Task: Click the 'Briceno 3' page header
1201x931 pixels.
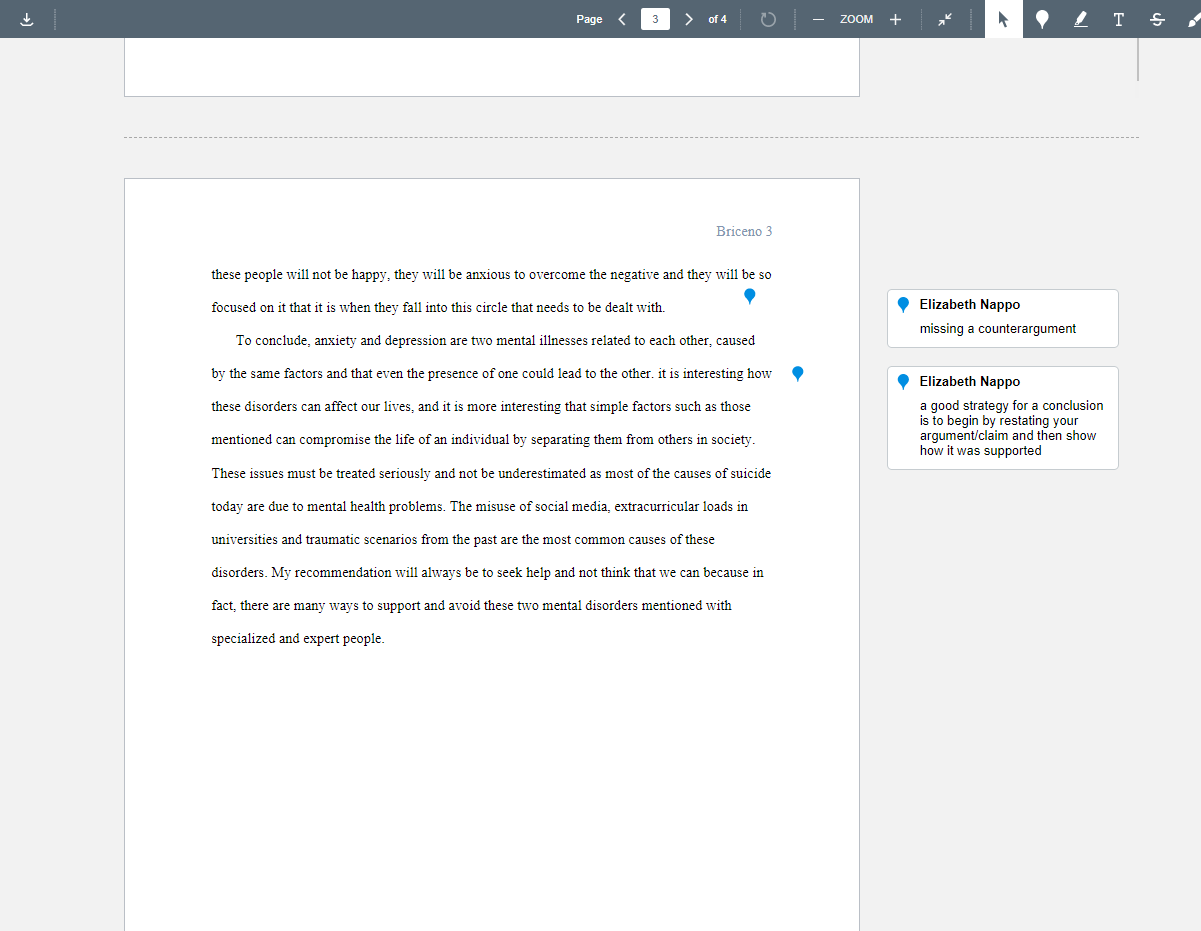Action: [x=744, y=231]
